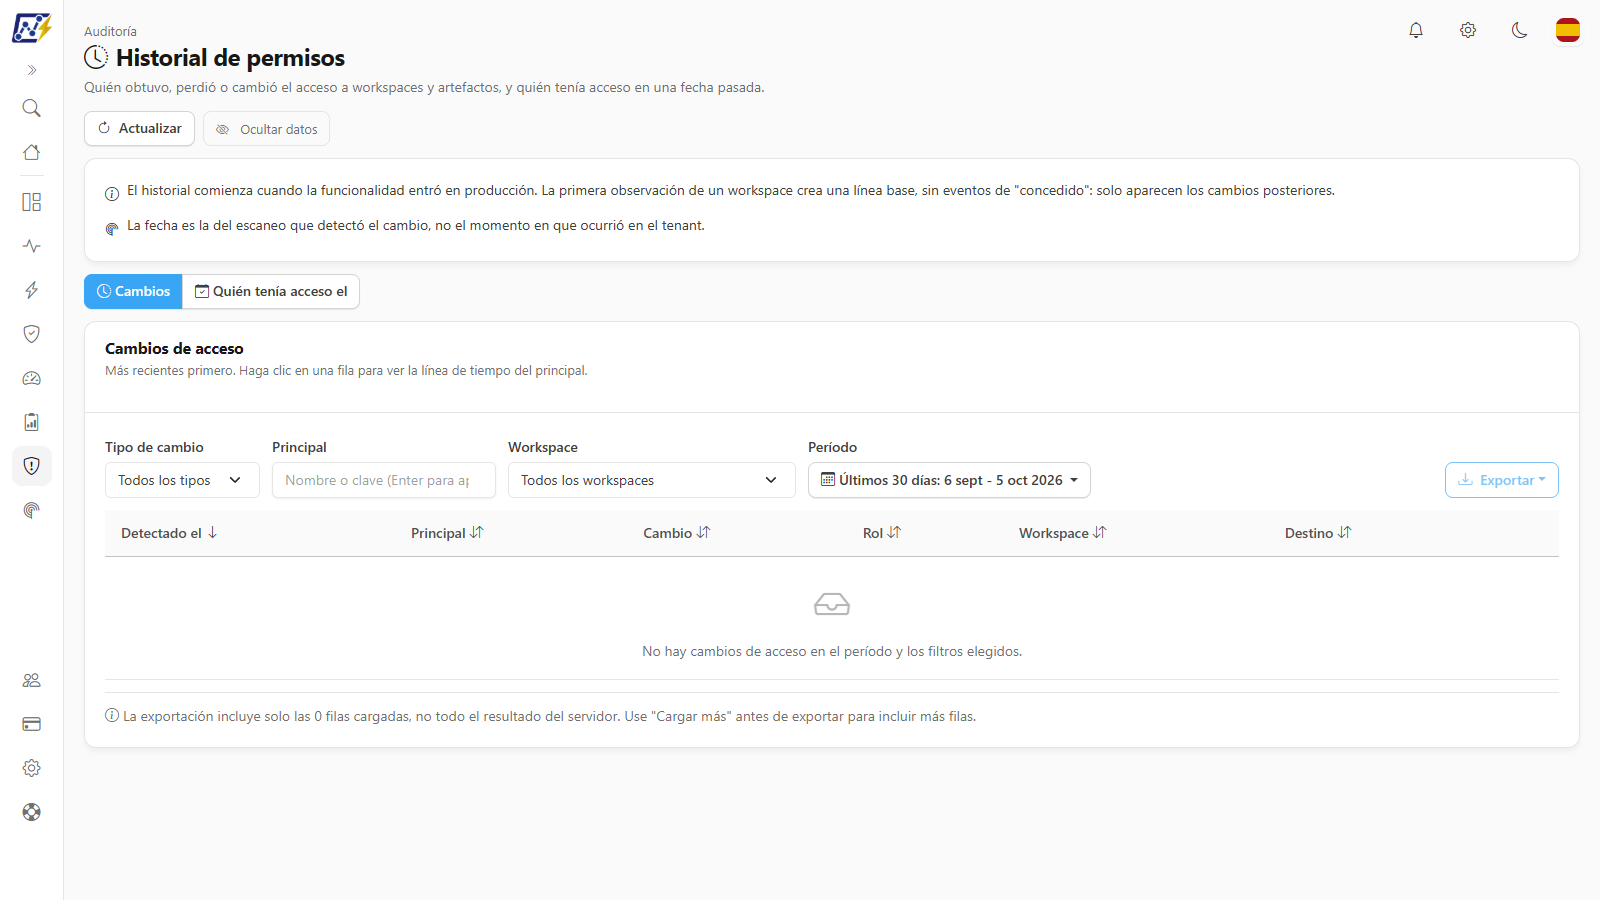Select the highlighted shield alert audit icon

32,466
